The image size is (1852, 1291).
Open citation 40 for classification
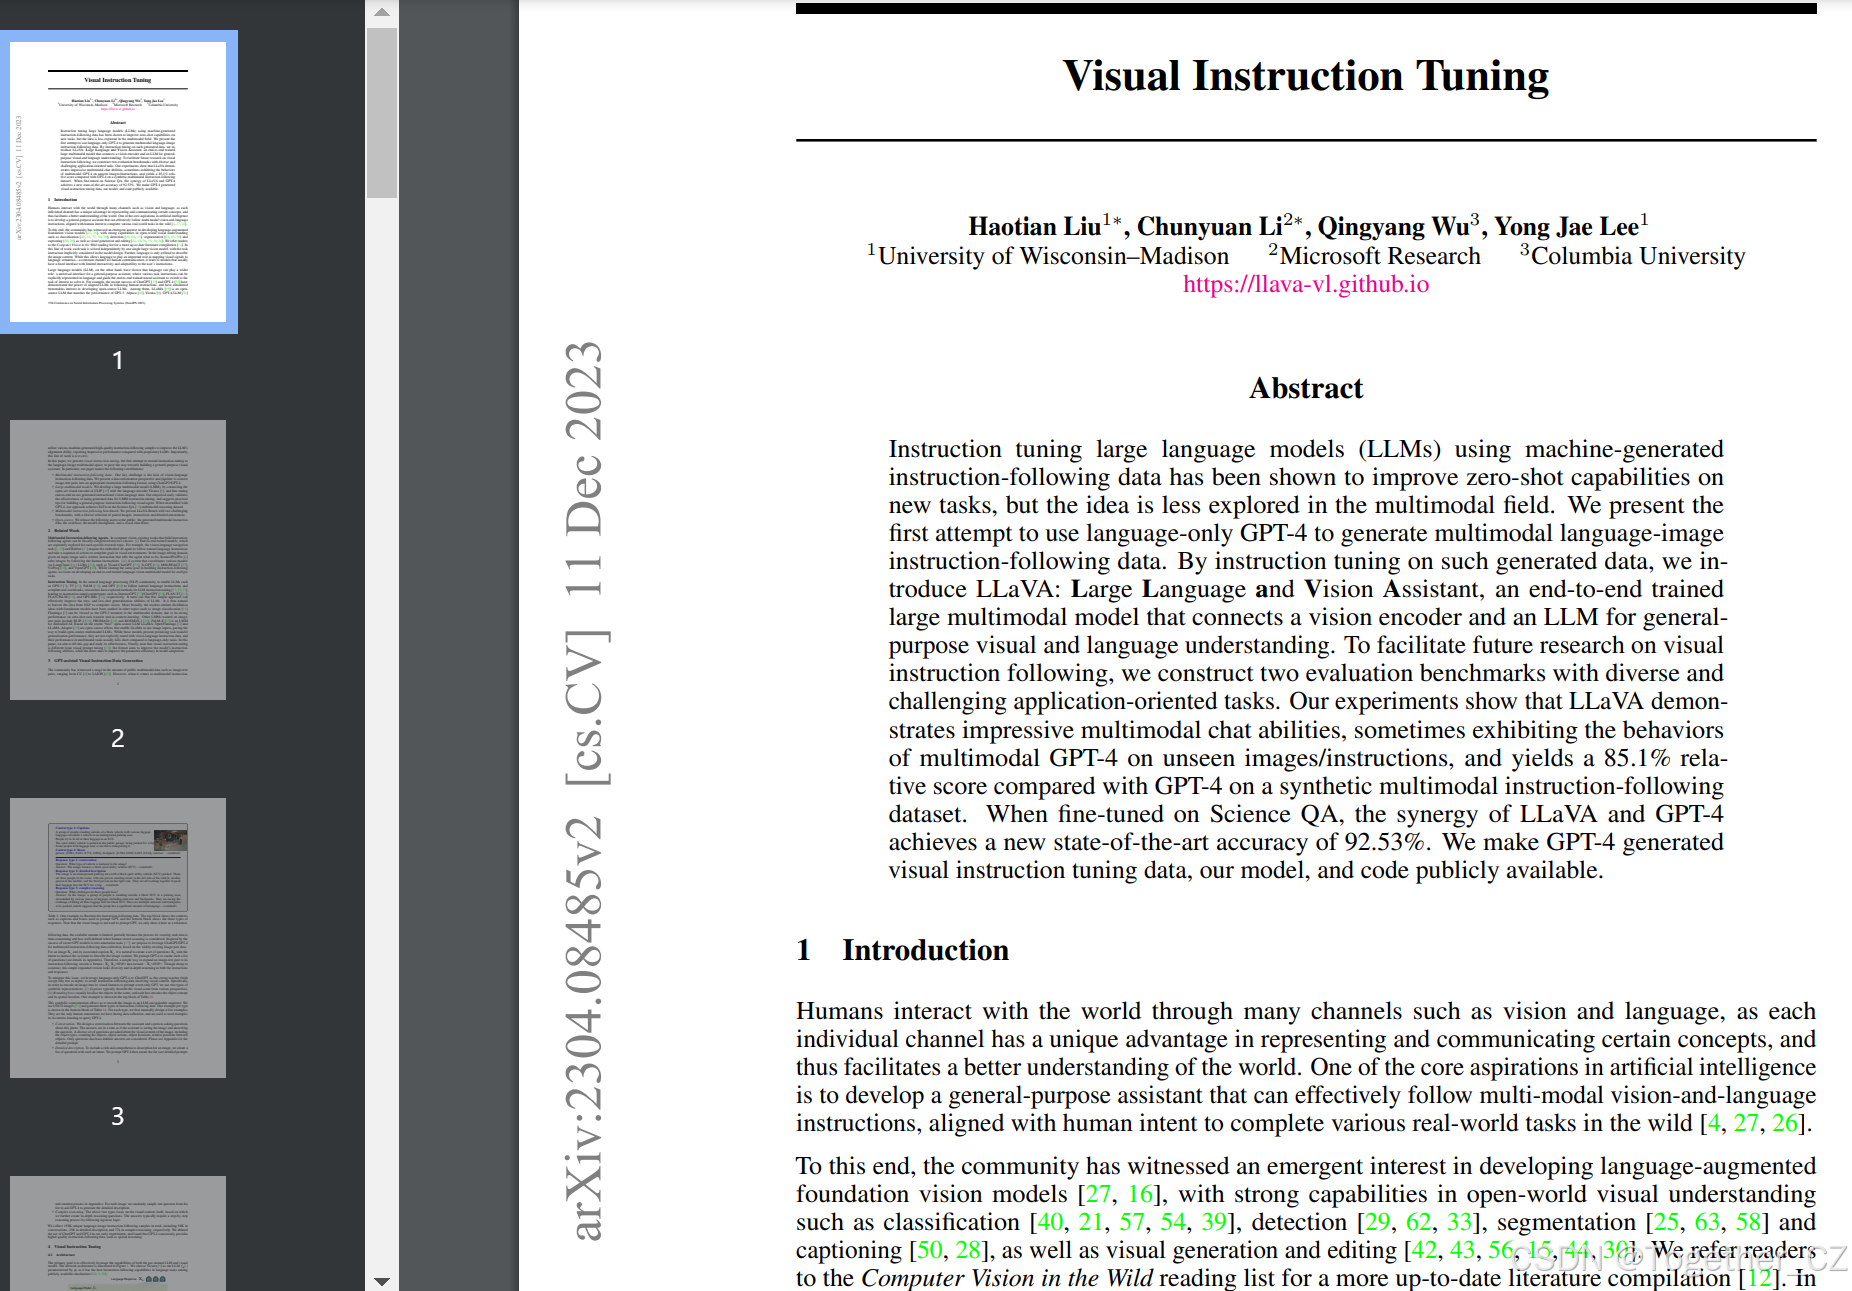click(x=1051, y=1222)
